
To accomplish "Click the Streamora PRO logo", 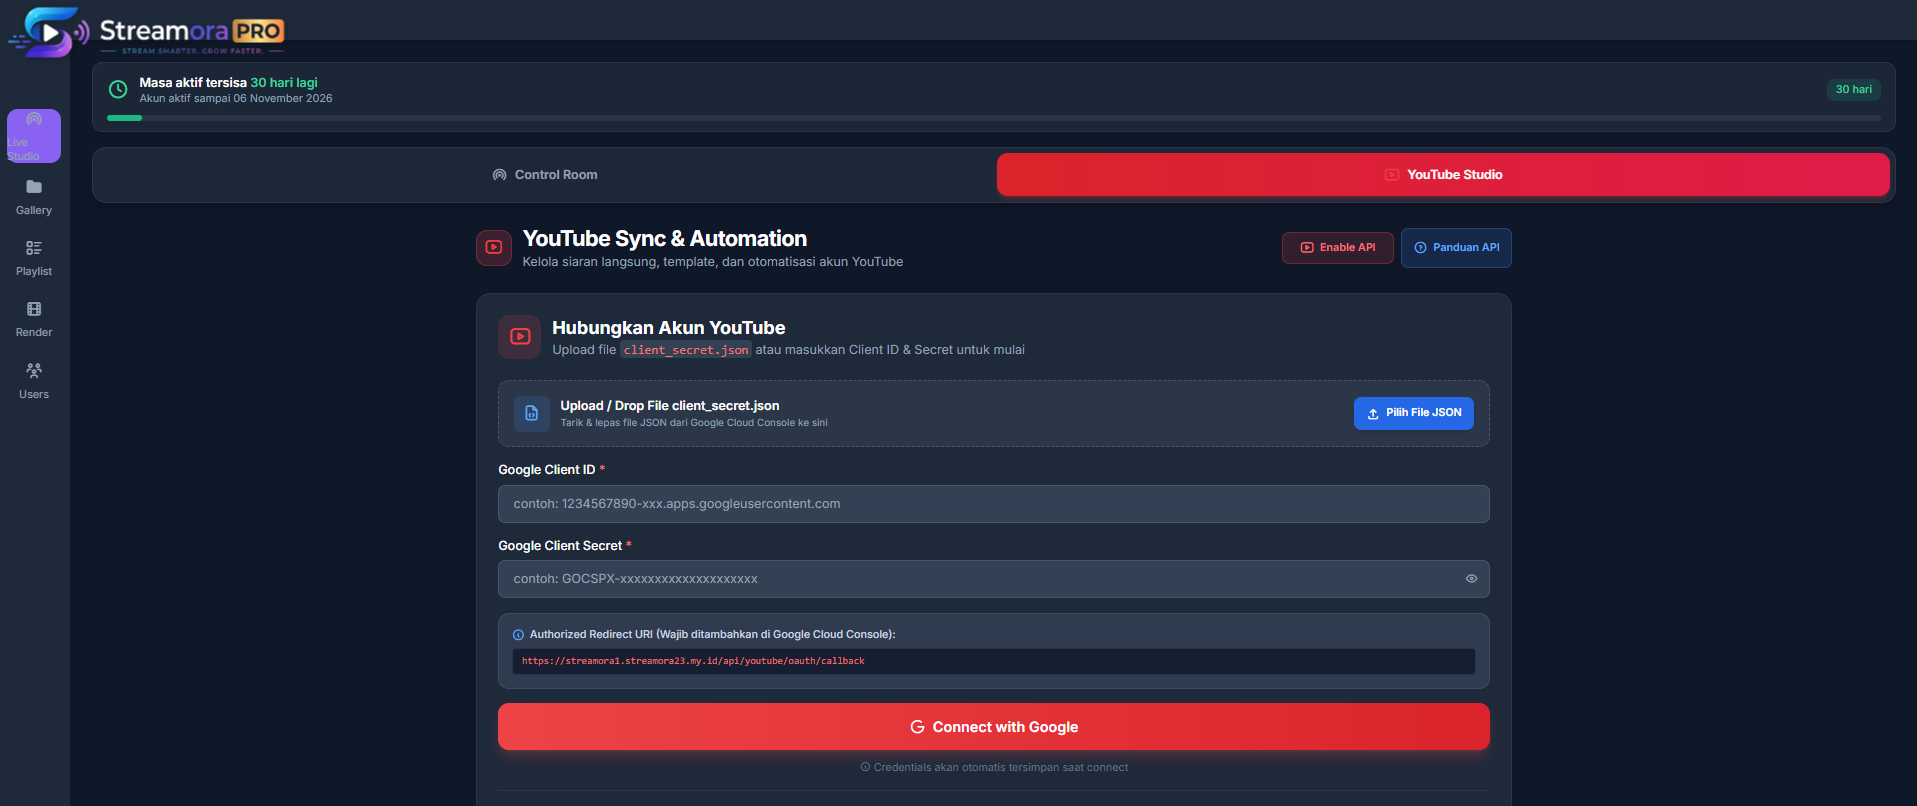I will [146, 32].
